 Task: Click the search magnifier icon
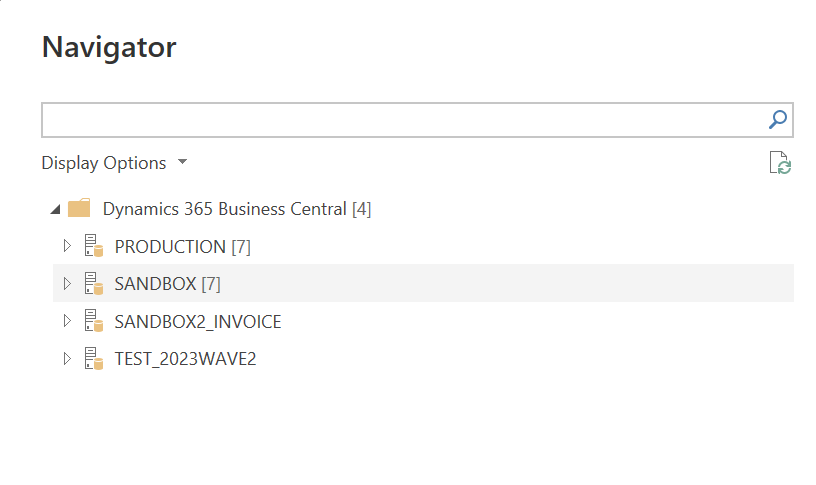pyautogui.click(x=777, y=120)
